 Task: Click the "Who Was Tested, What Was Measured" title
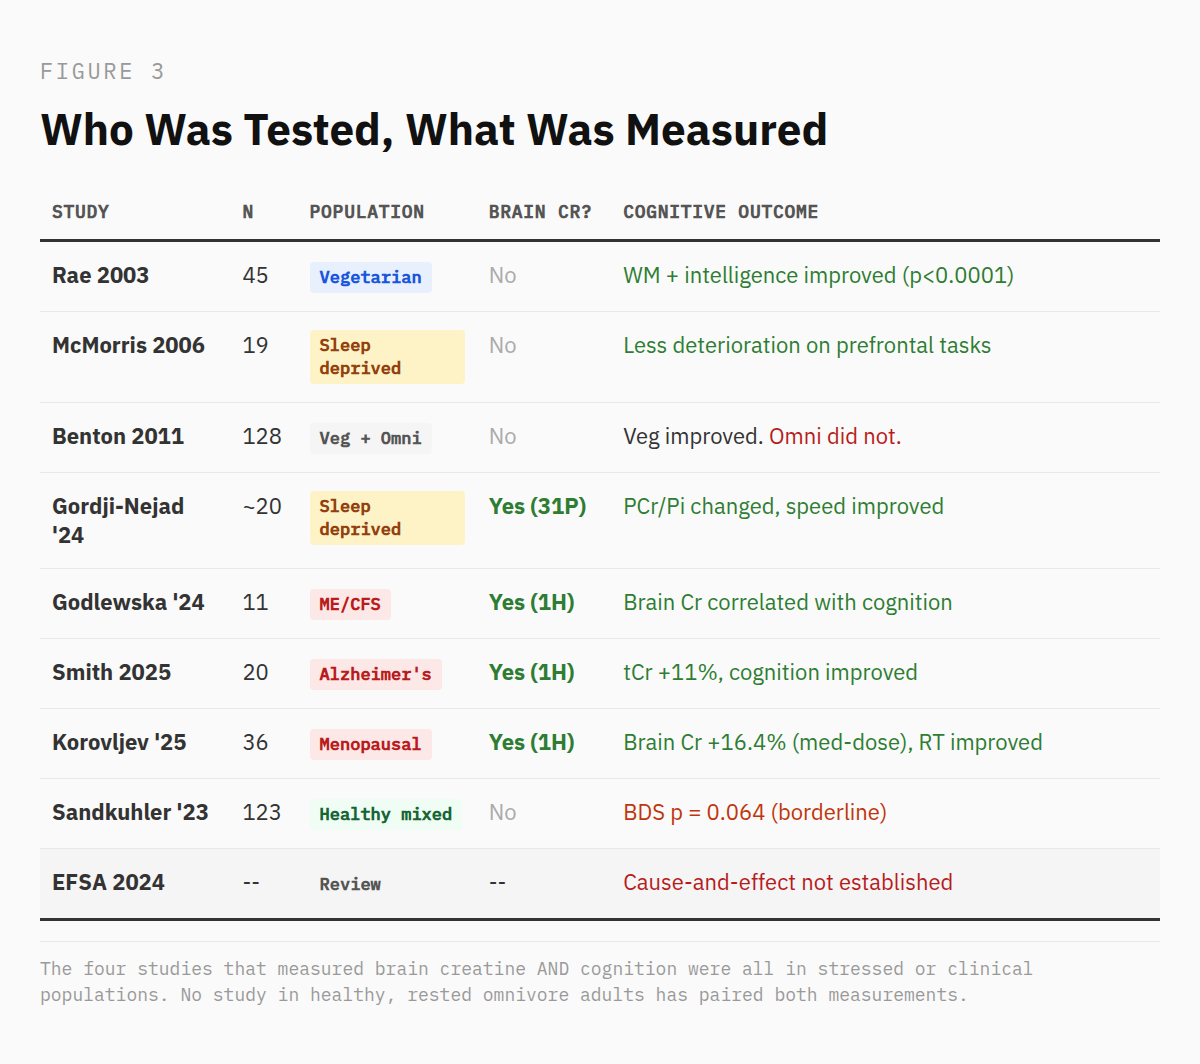[434, 130]
